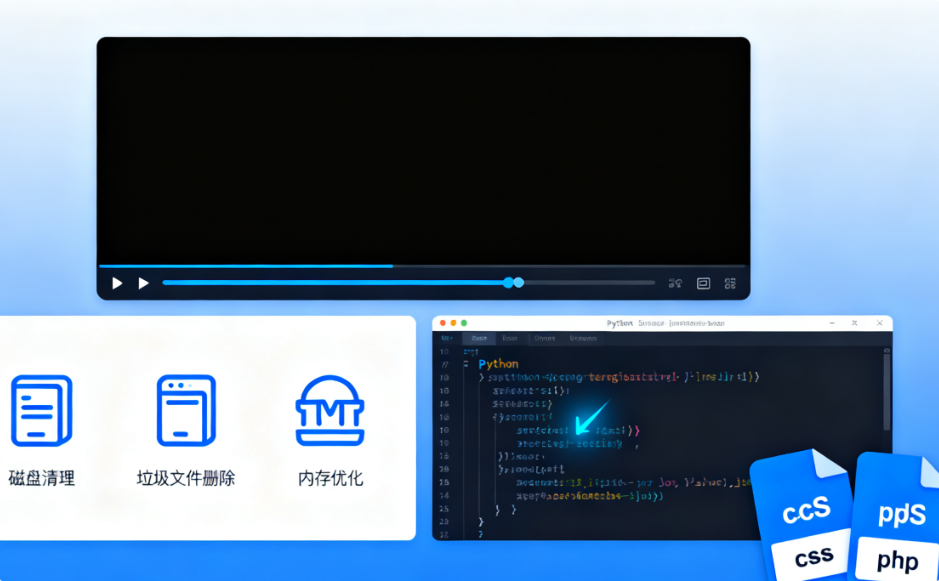
Task: Switch to the third tab in code editor
Action: [x=510, y=339]
